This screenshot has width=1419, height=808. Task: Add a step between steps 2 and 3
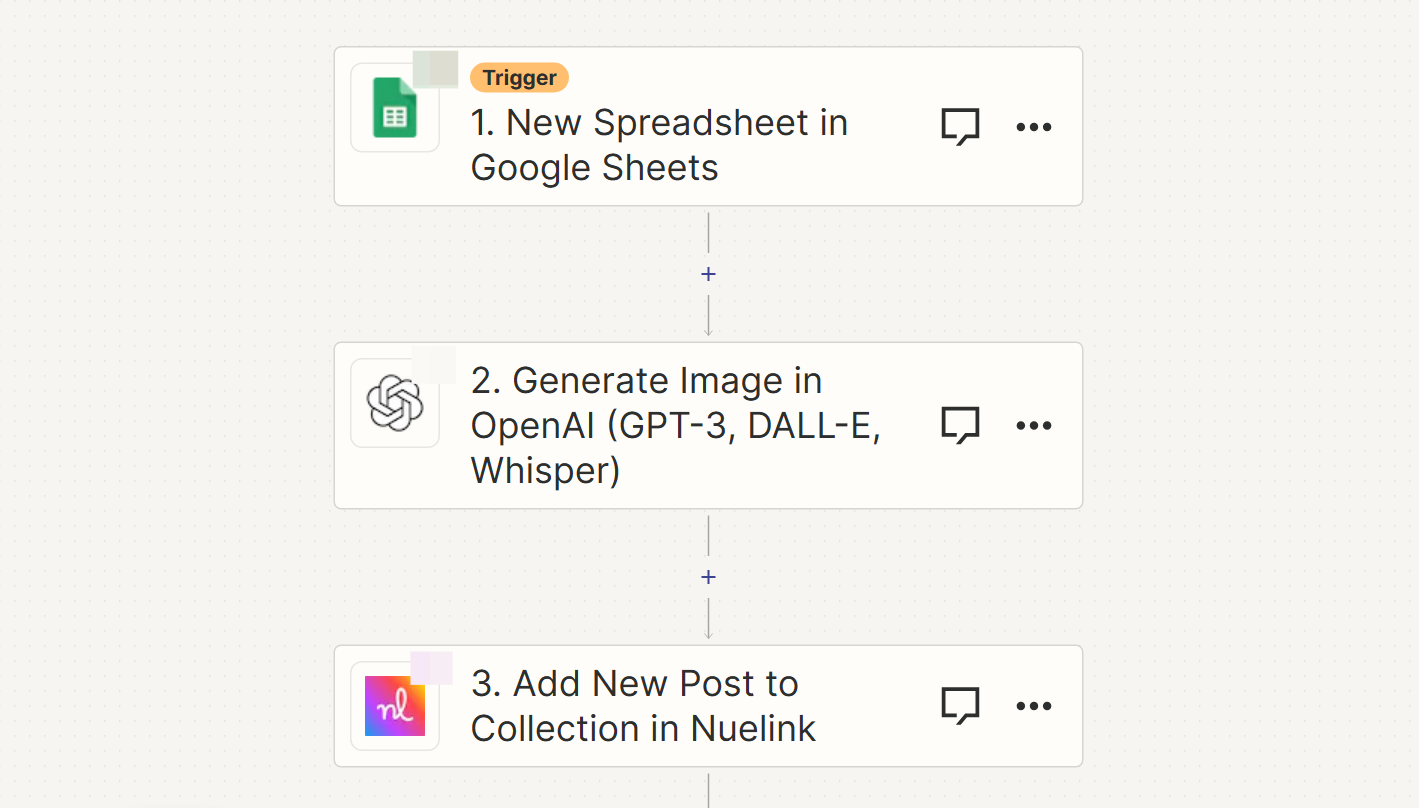pos(708,577)
